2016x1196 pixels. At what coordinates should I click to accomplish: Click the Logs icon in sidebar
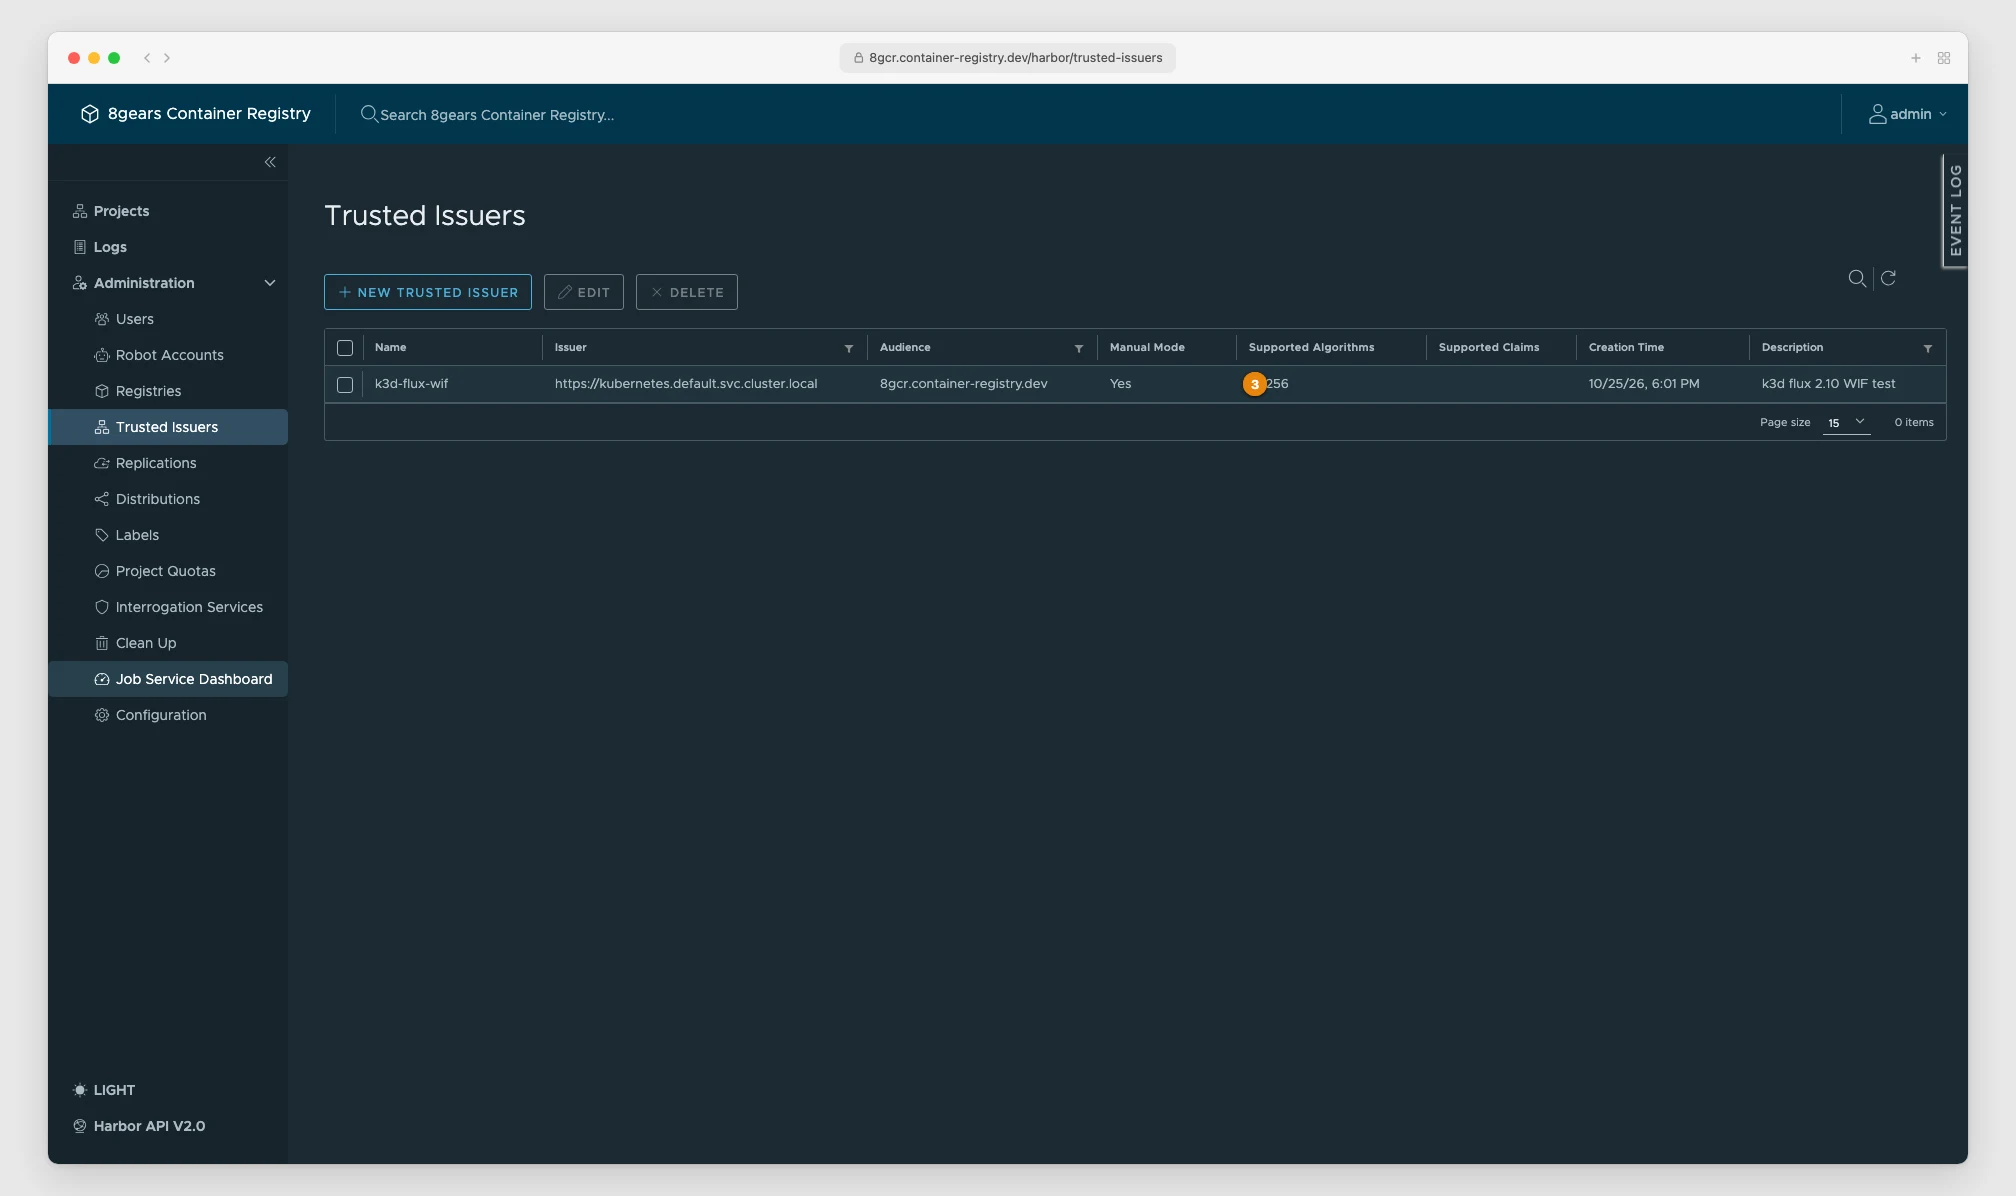coord(80,247)
